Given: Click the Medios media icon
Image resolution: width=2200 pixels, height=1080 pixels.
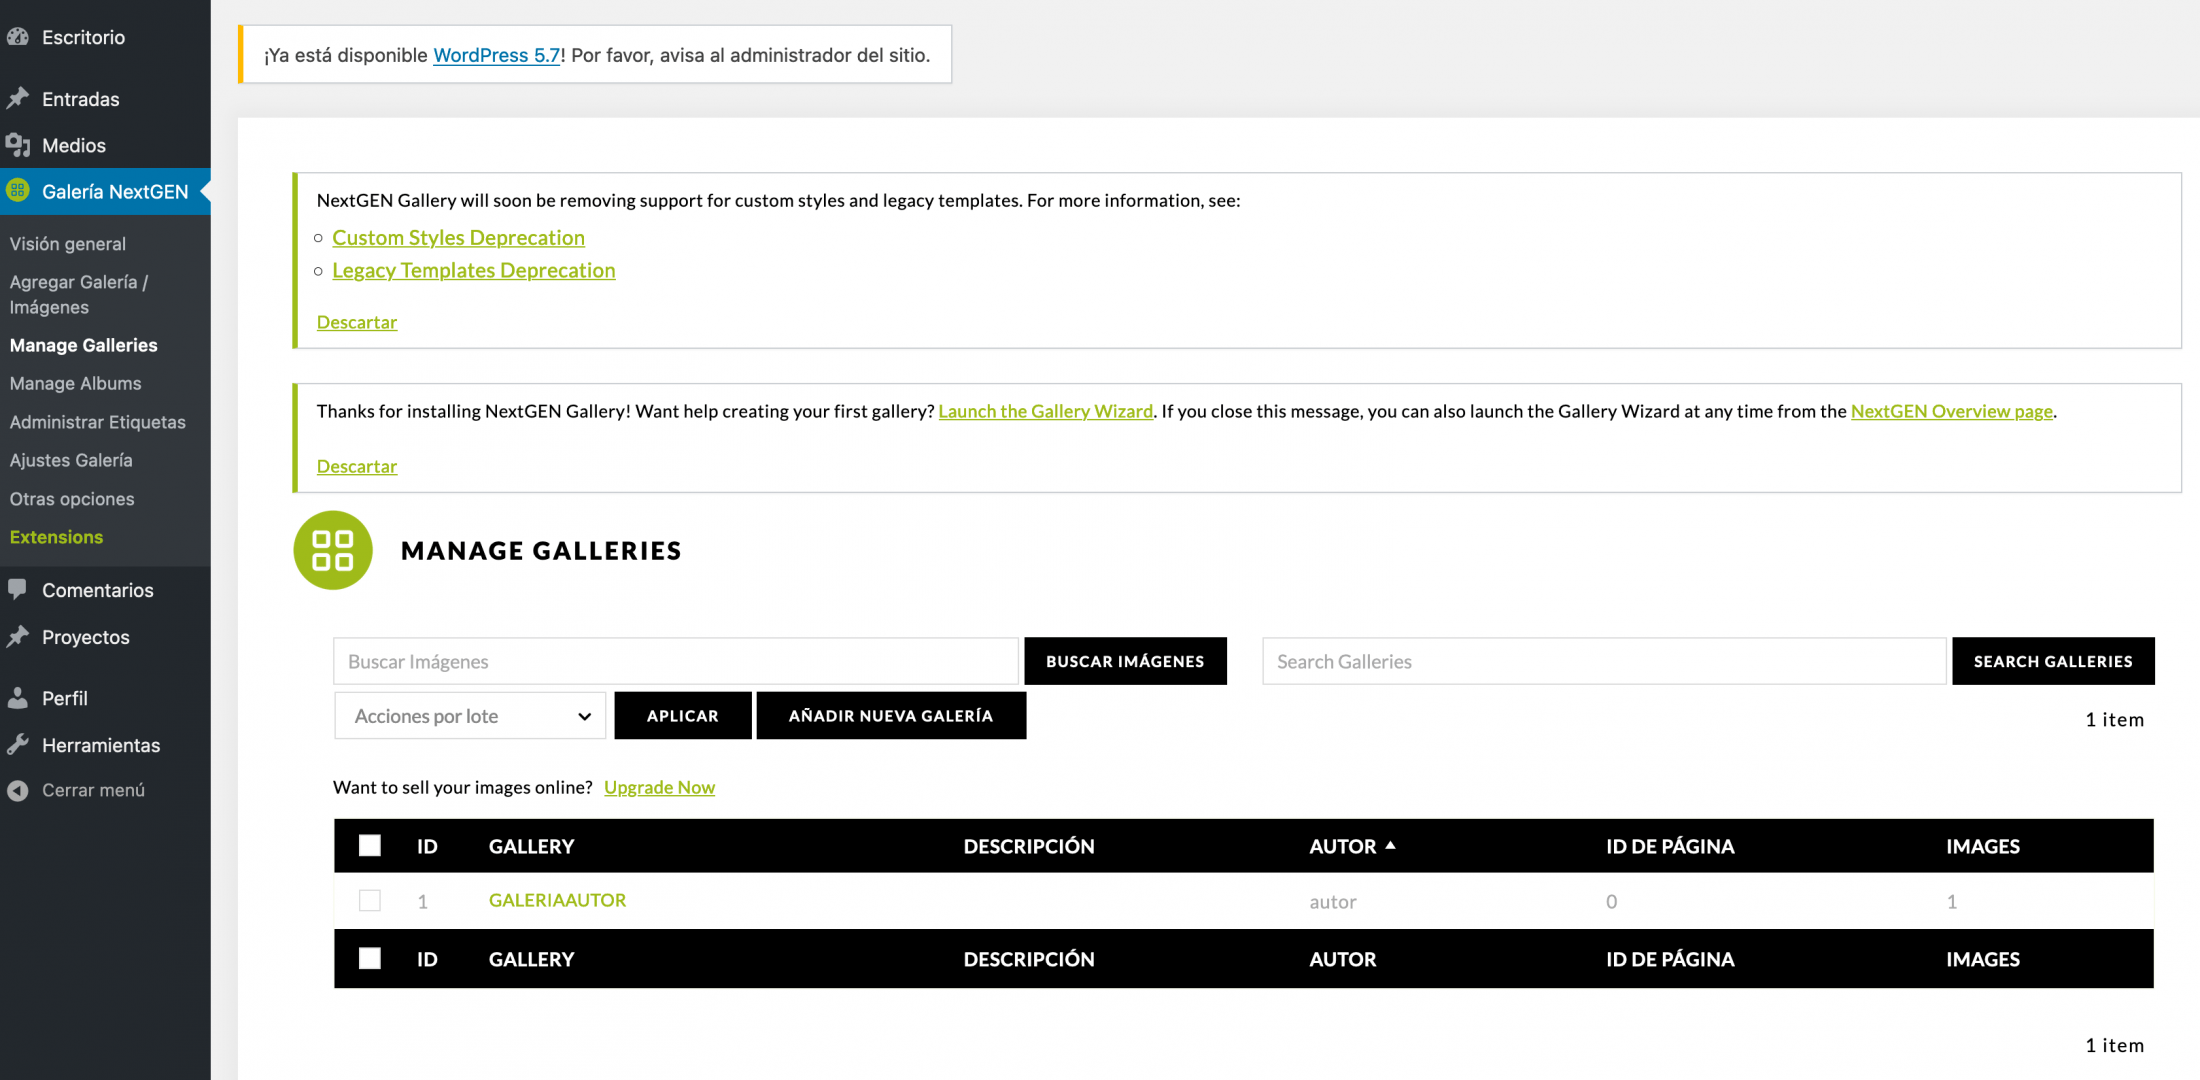Looking at the screenshot, I should [17, 145].
